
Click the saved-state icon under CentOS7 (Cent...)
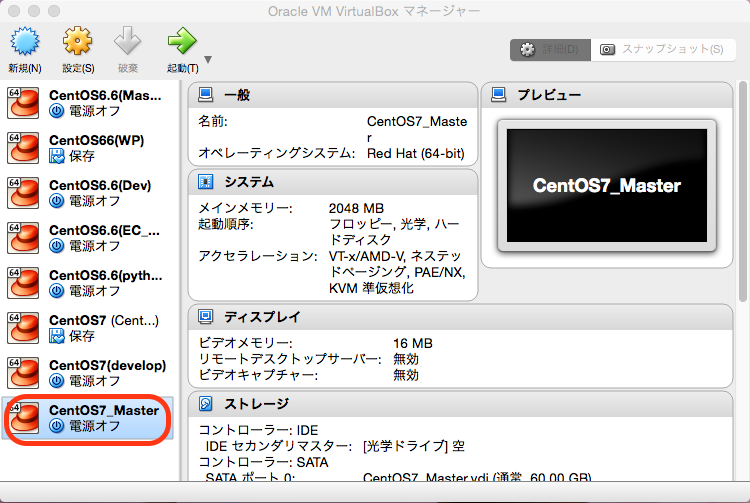56,336
